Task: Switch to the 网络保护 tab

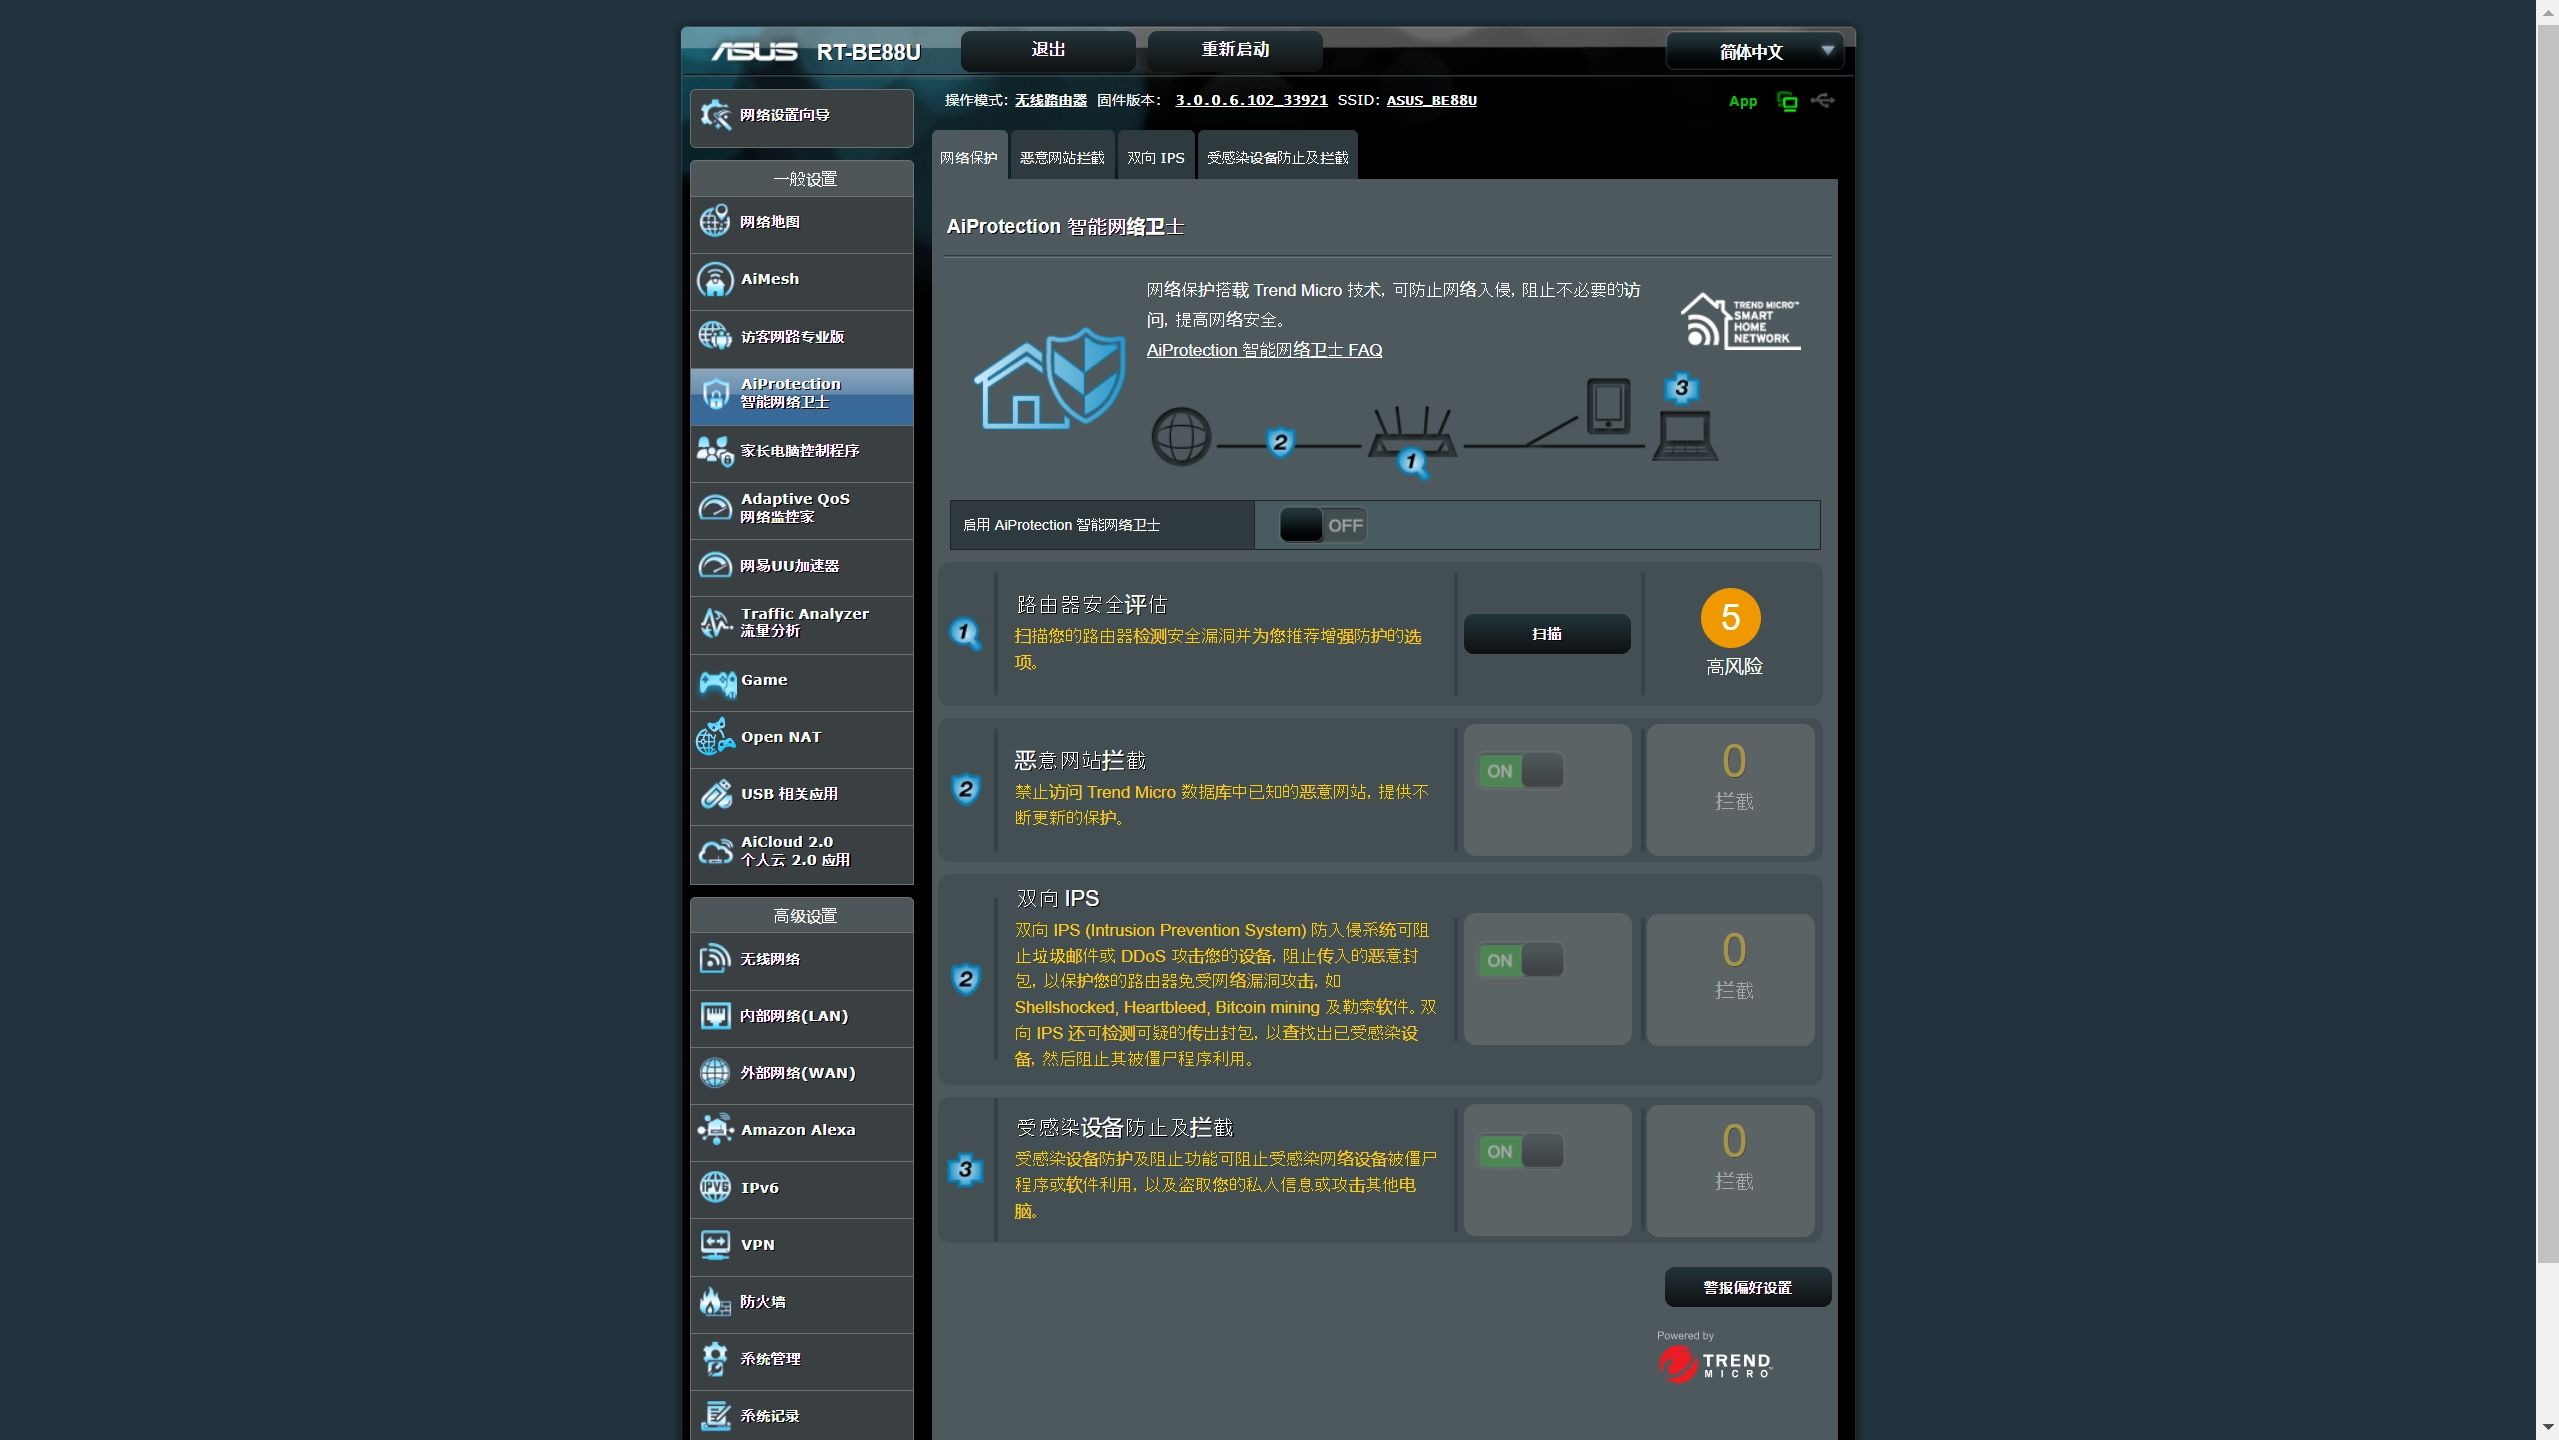Action: tap(968, 157)
